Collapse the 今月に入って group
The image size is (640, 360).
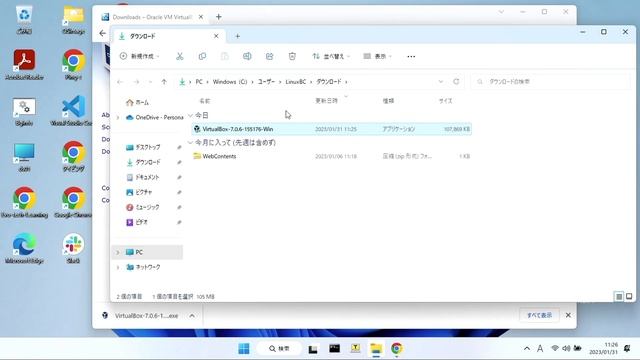pos(190,142)
